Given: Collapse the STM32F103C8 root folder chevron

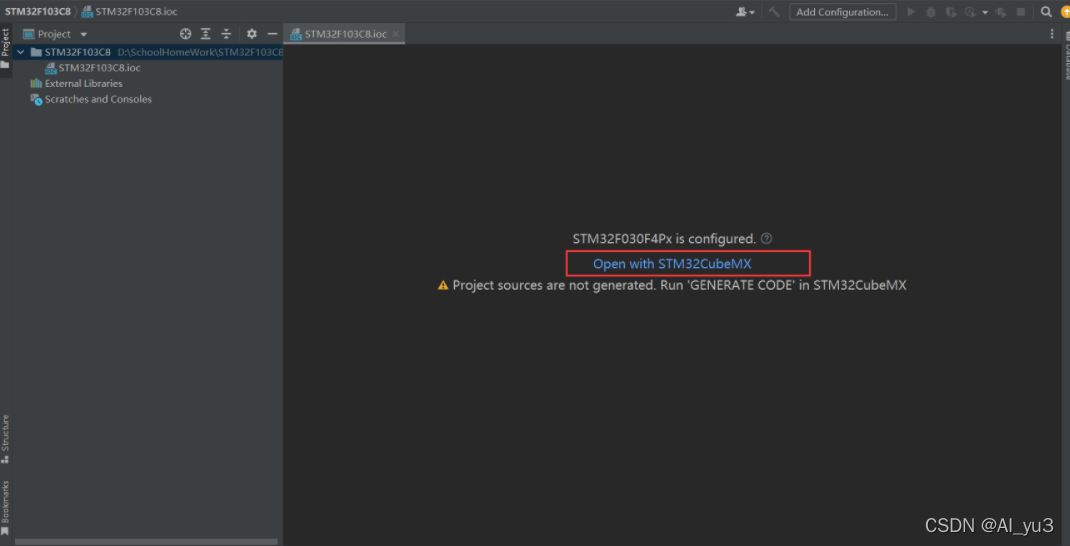Looking at the screenshot, I should pos(20,52).
